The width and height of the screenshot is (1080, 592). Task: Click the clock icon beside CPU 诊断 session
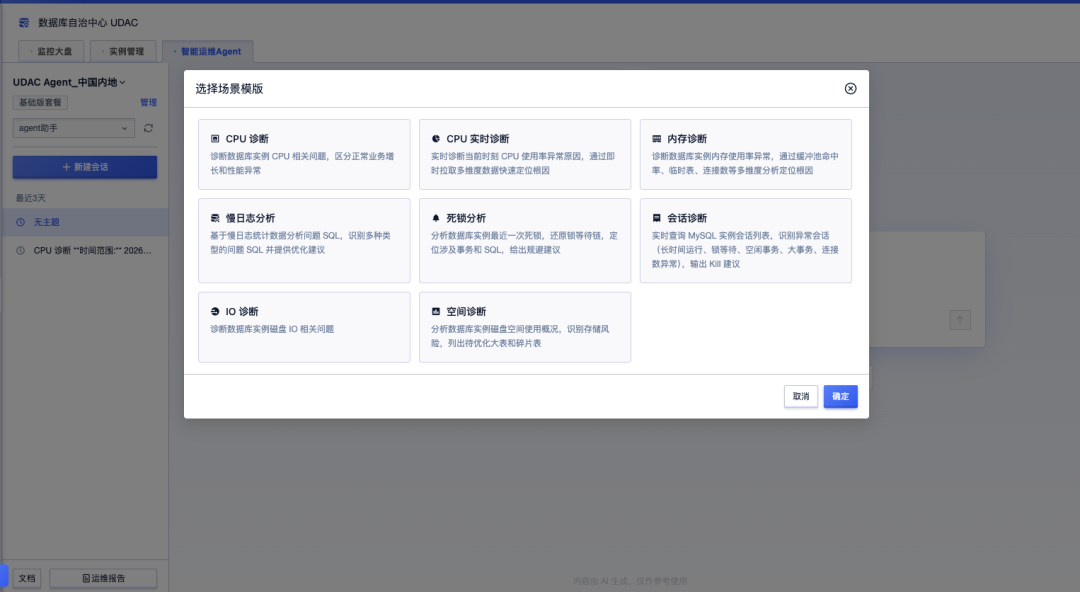21,250
